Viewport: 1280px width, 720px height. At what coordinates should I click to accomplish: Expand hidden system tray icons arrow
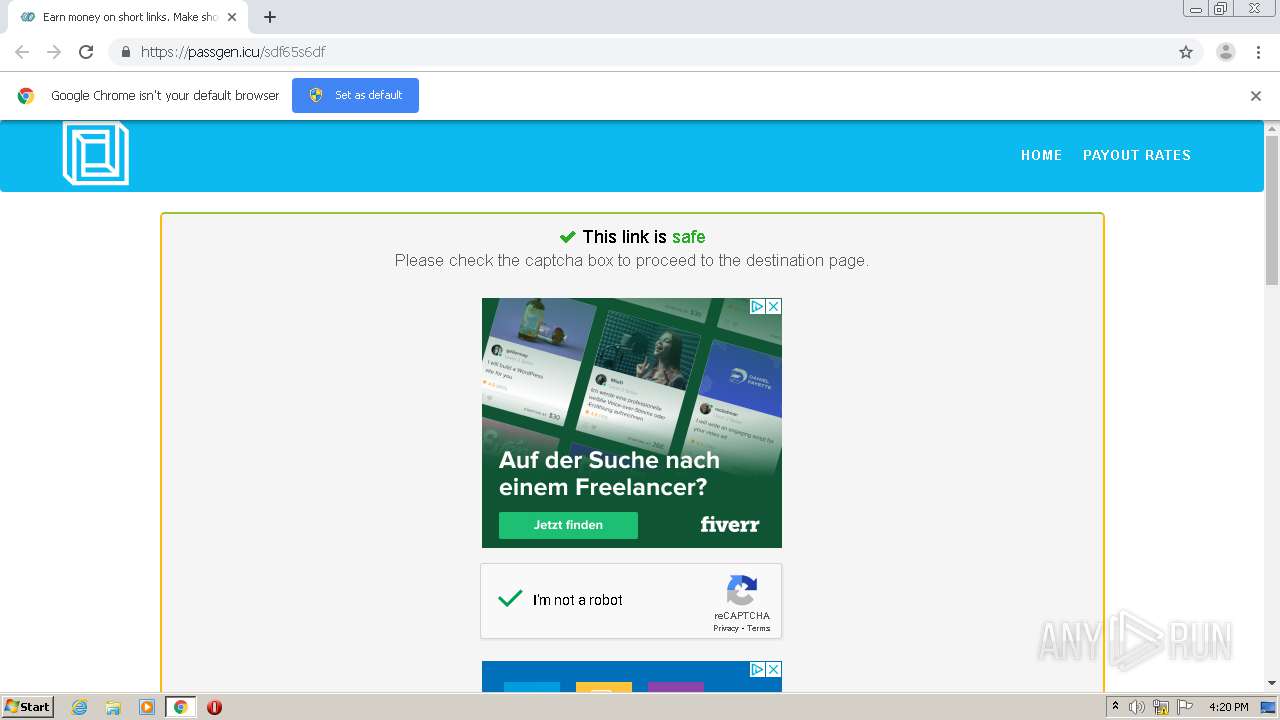1115,707
